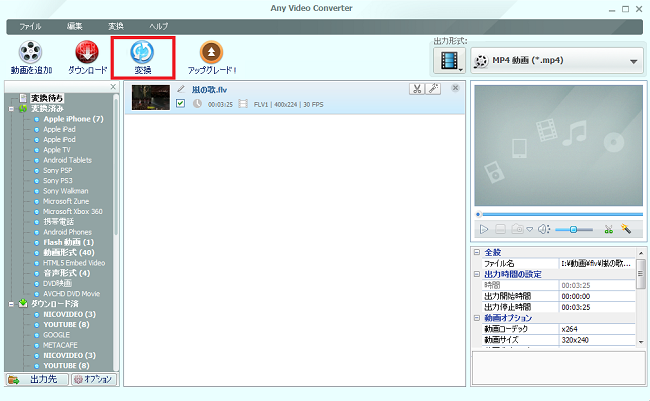Select Apple iPad tree item
Viewport: 650px width, 401px height.
(x=59, y=129)
